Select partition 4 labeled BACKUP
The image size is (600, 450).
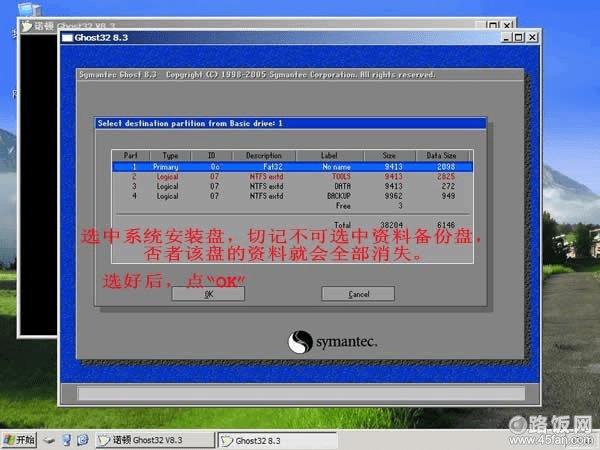pos(292,196)
